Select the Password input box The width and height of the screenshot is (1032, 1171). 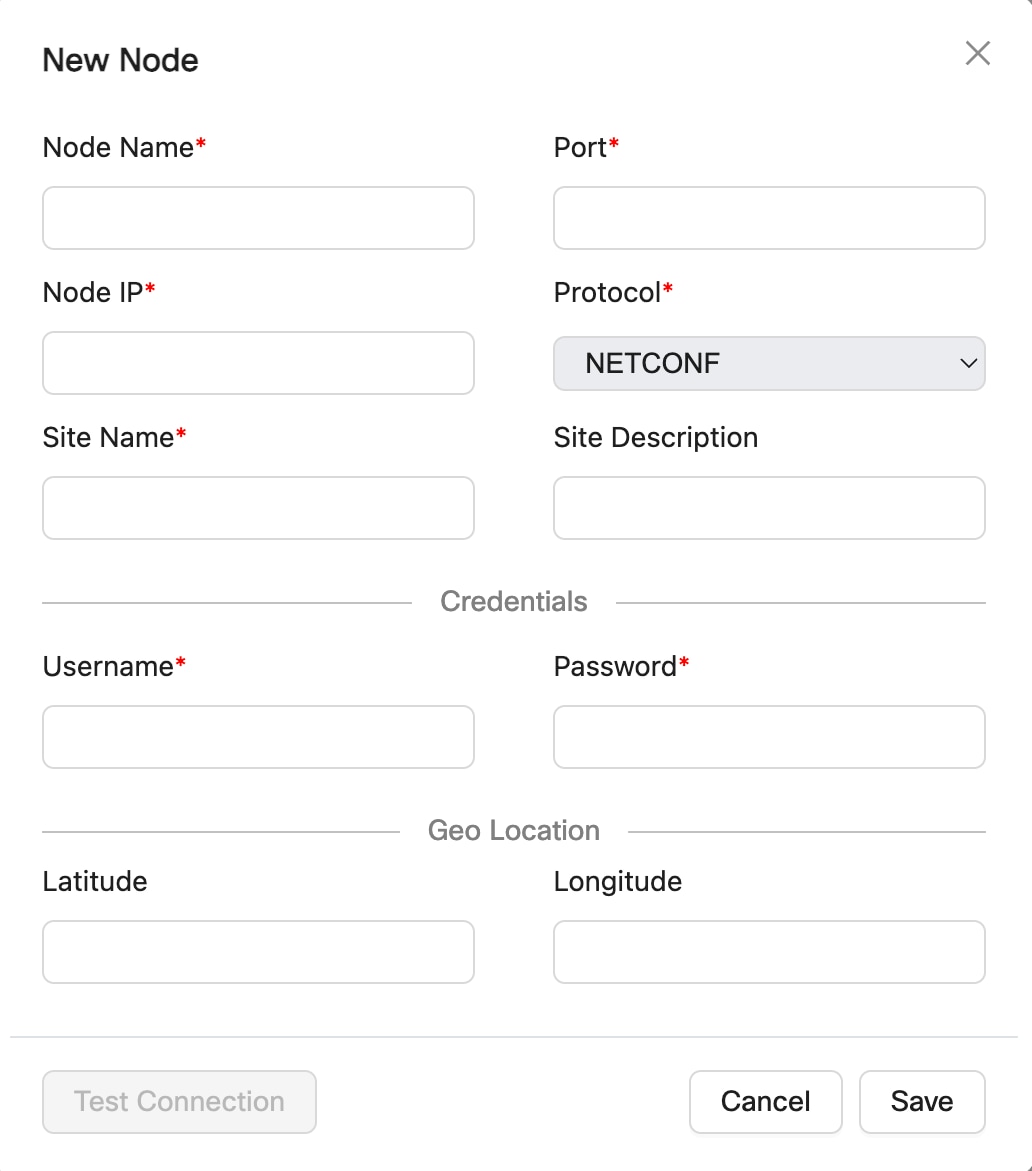point(769,737)
